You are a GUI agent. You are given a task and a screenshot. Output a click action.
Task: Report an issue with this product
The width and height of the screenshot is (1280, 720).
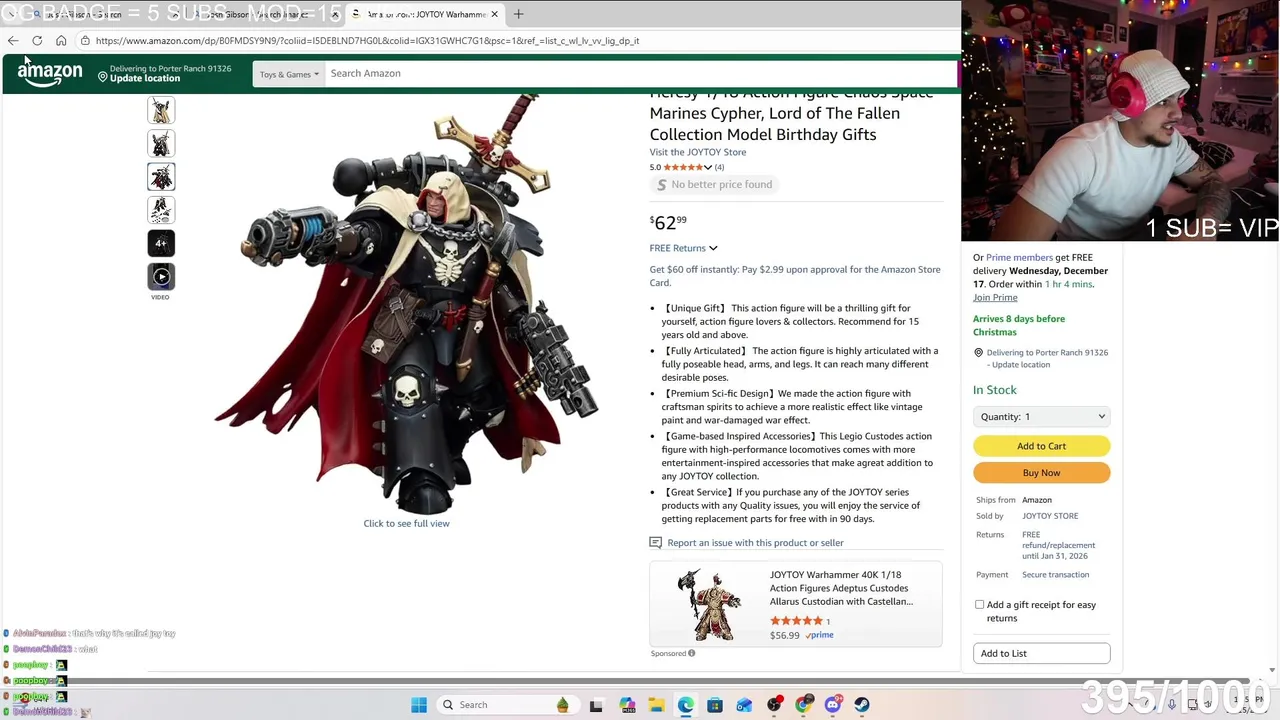pos(755,542)
